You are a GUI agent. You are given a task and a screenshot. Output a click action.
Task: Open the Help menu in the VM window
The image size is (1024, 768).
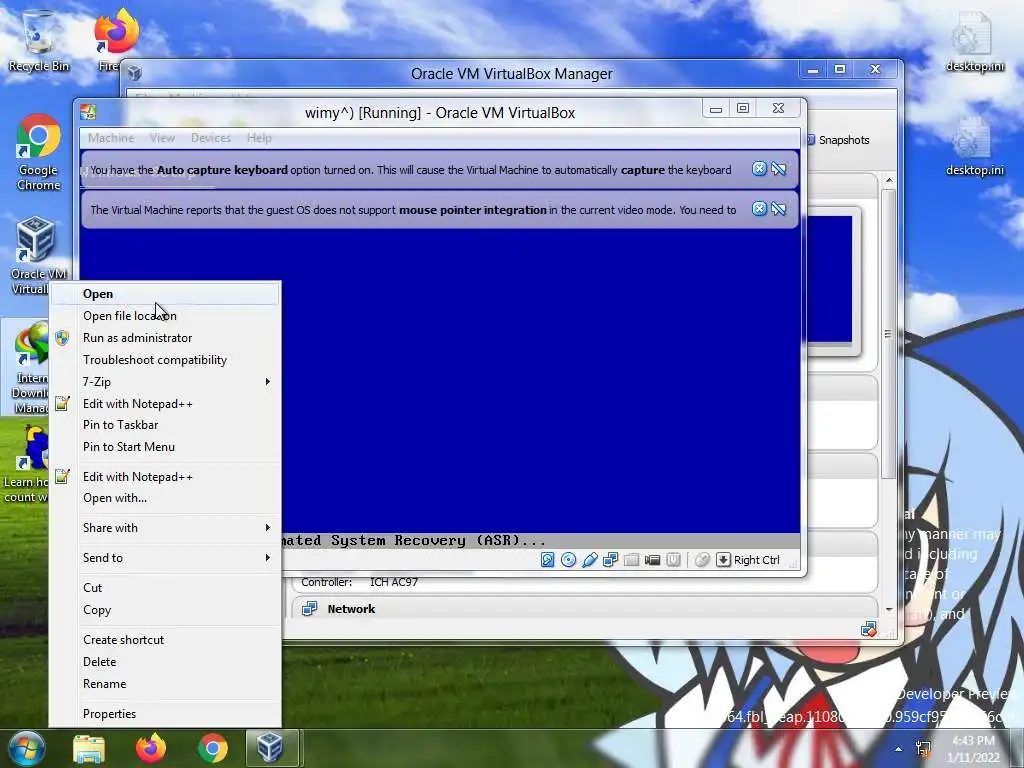click(259, 138)
